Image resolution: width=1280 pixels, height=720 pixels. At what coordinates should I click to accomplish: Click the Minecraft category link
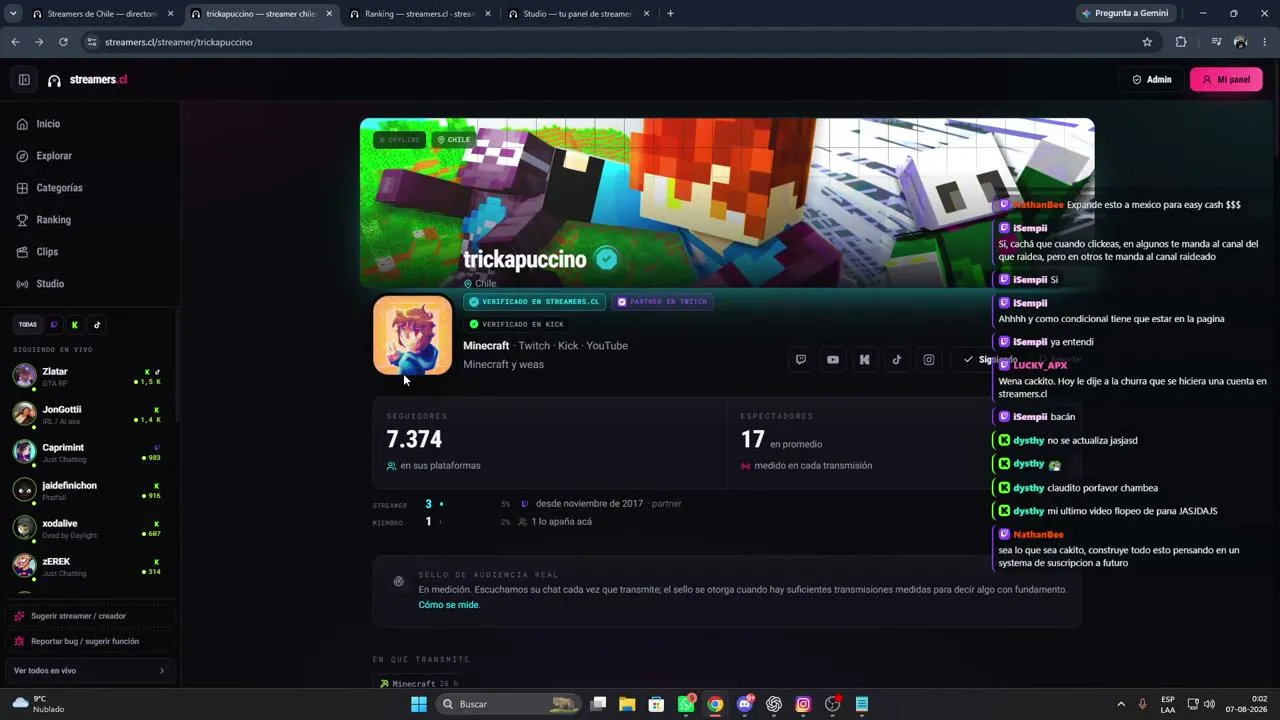point(486,346)
